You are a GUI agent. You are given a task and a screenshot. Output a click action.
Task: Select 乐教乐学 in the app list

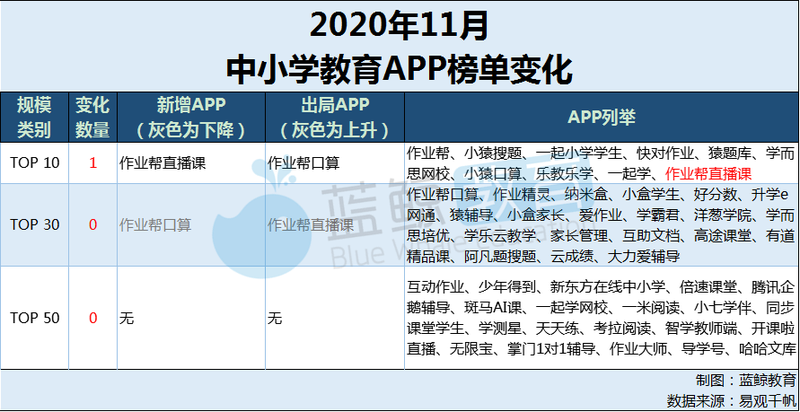[565, 173]
